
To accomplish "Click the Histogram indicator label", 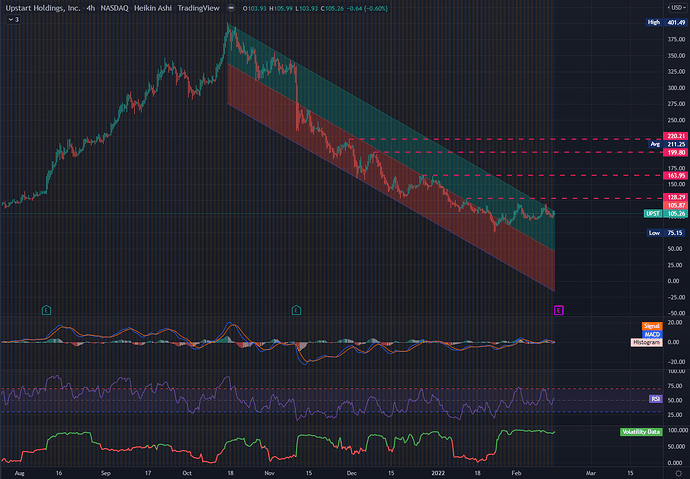I will coord(646,342).
